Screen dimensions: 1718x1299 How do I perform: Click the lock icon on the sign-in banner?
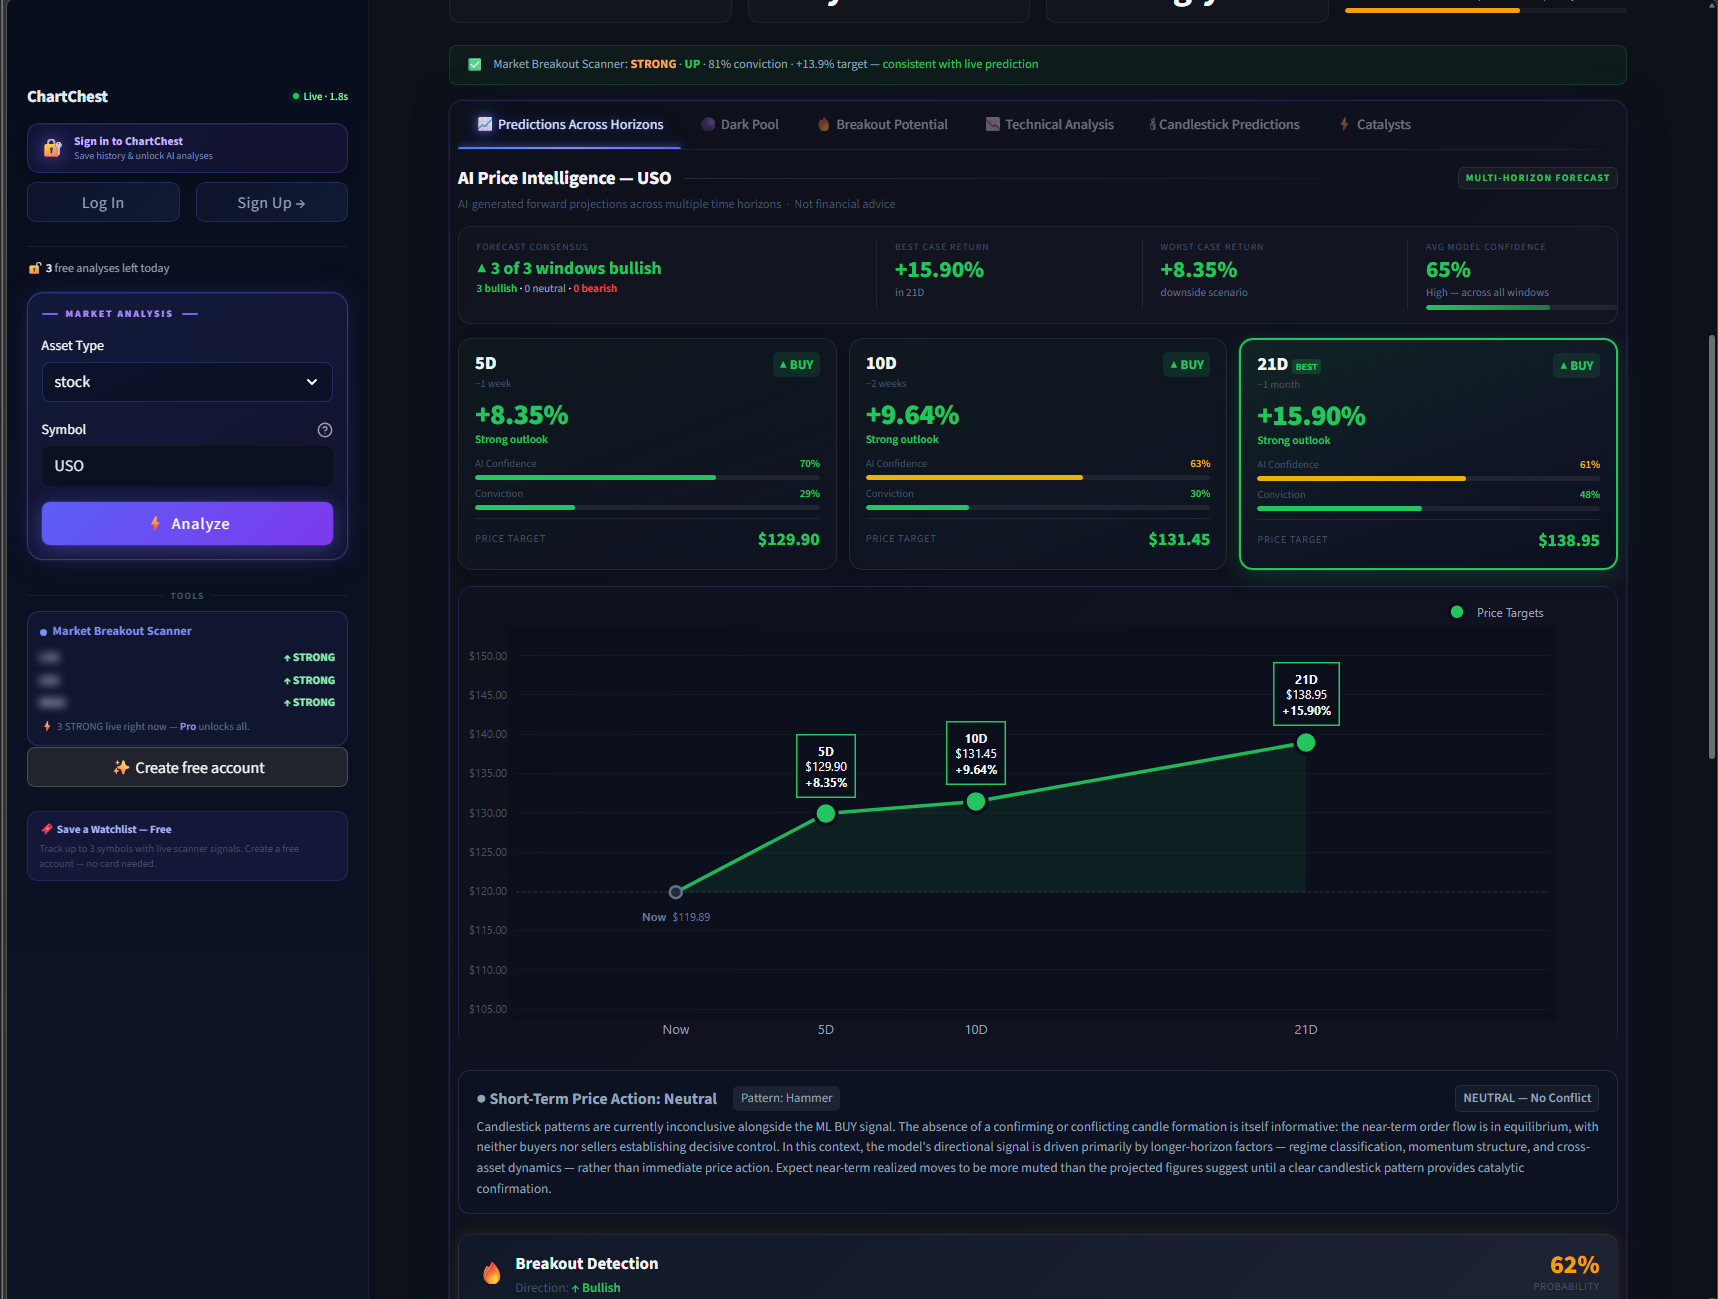point(51,147)
